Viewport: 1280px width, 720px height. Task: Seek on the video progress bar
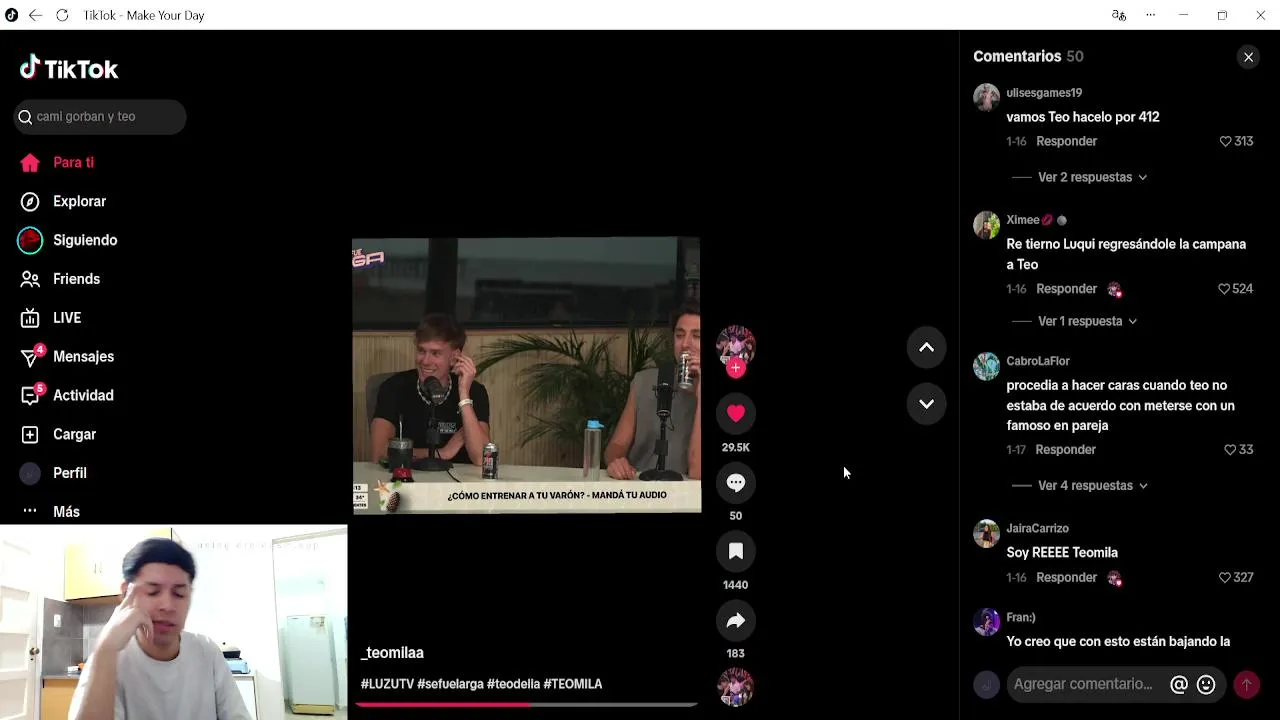[x=526, y=705]
